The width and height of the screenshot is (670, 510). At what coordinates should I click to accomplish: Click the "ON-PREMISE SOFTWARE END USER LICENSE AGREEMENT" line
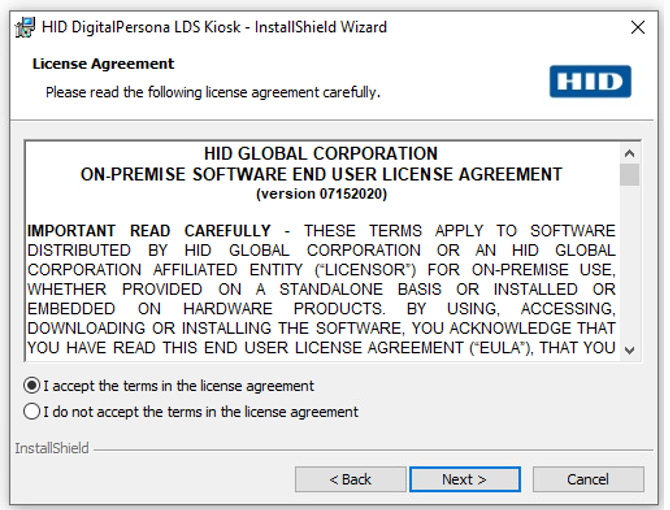tap(321, 174)
